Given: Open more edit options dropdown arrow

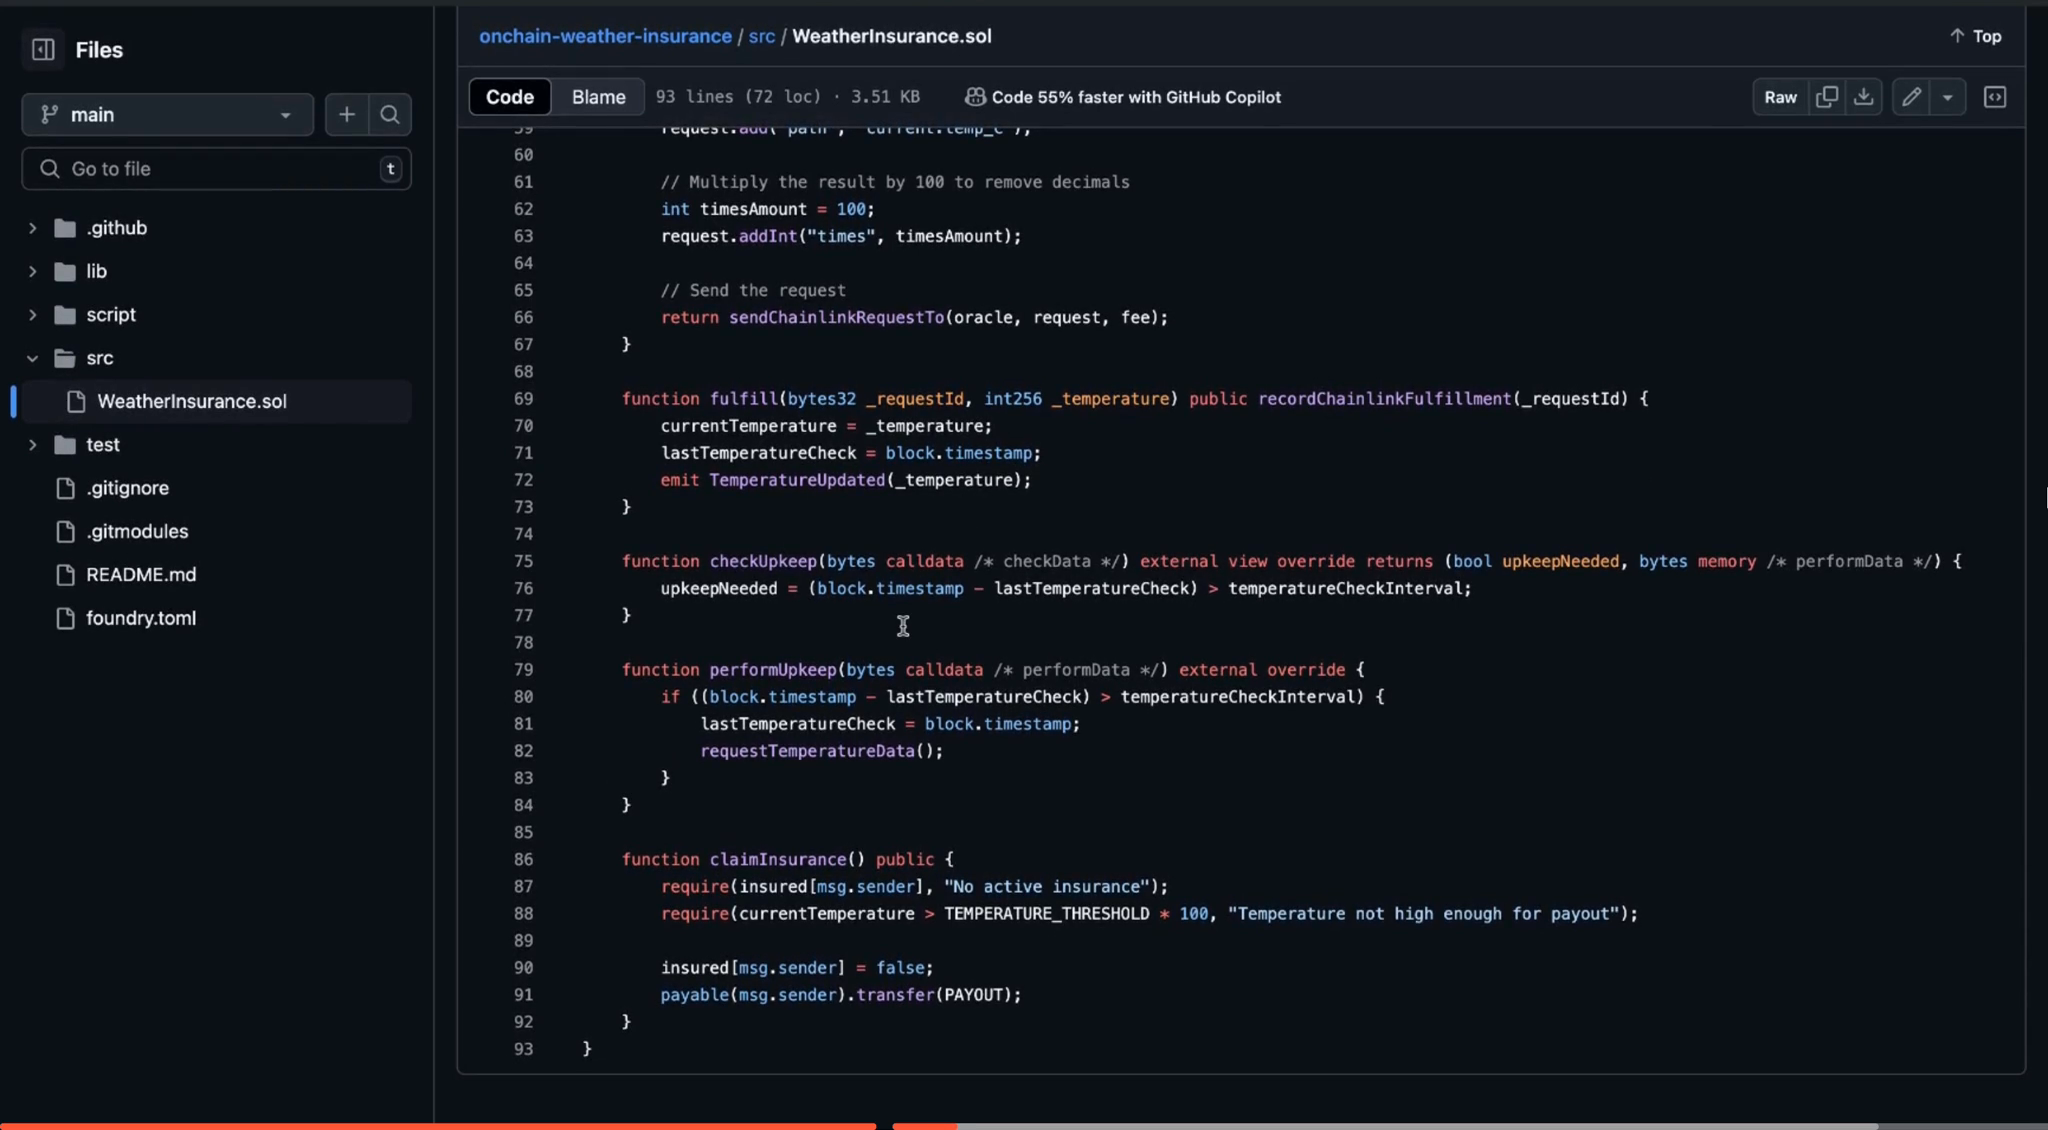Looking at the screenshot, I should point(1947,97).
